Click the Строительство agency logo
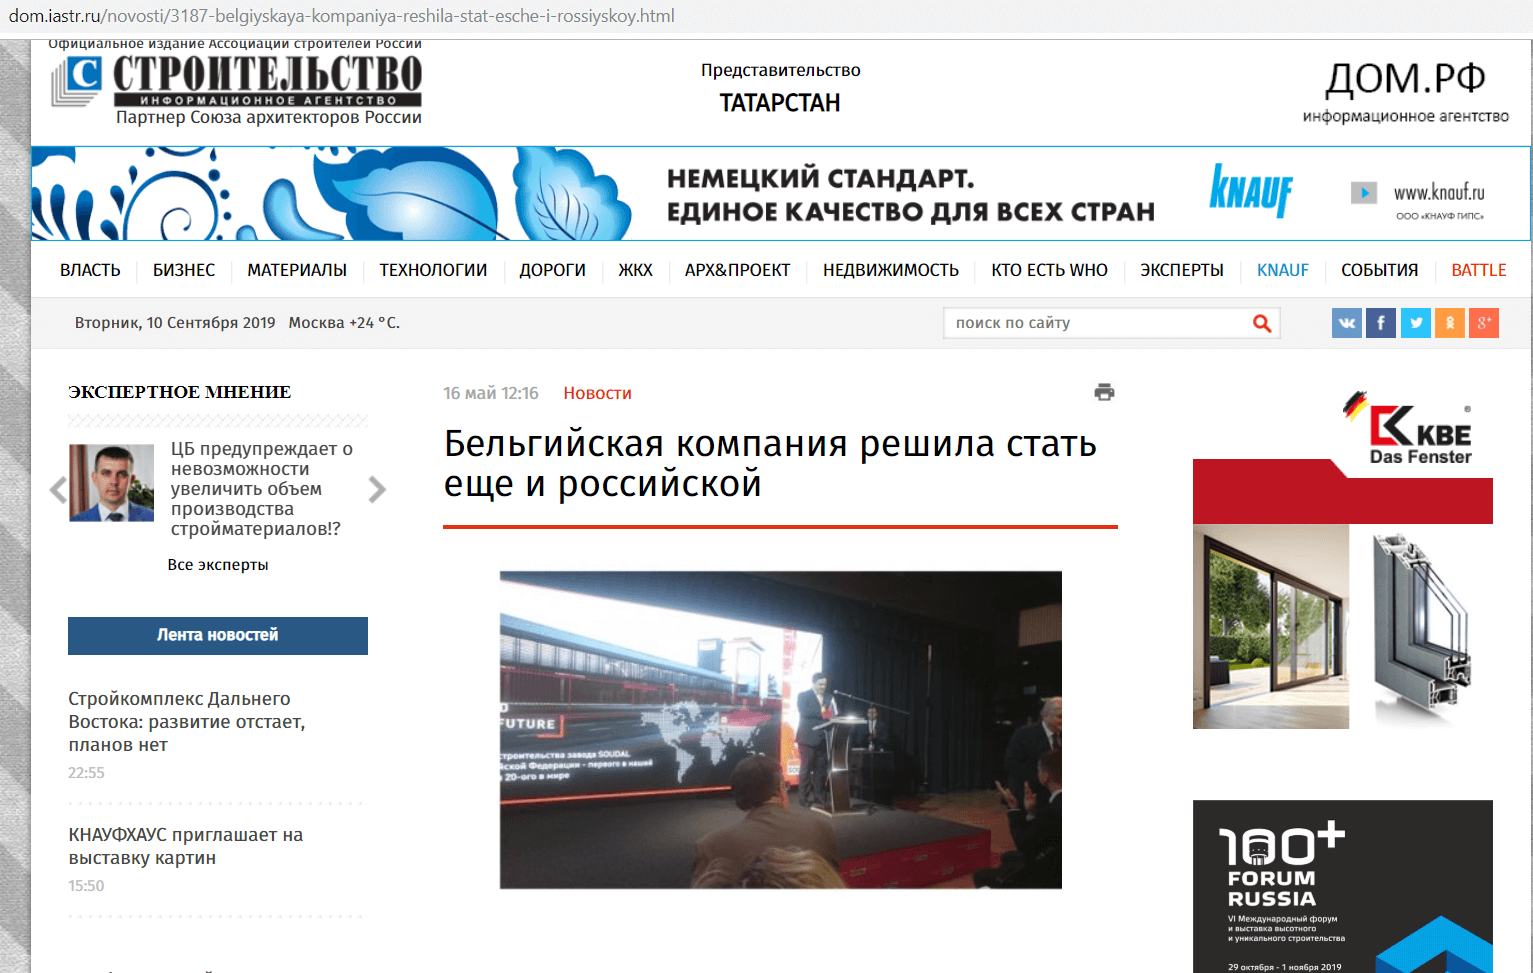The height and width of the screenshot is (973, 1533). (x=237, y=81)
